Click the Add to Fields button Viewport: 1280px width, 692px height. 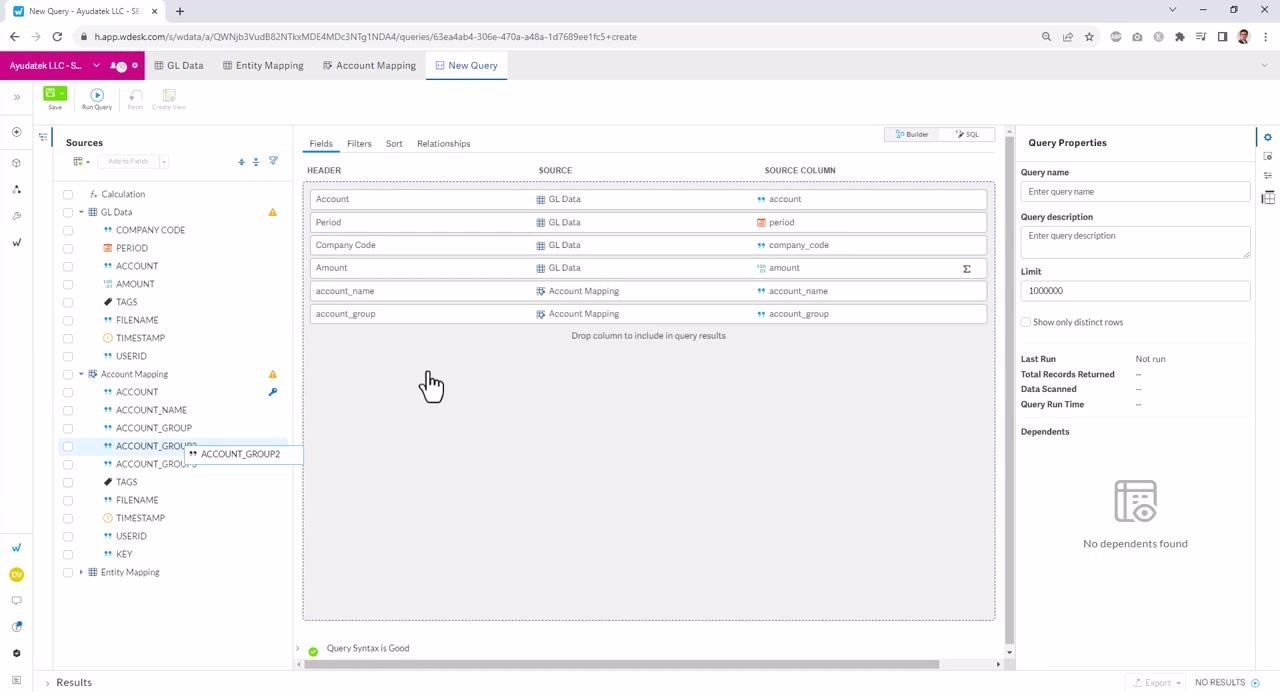pos(128,161)
